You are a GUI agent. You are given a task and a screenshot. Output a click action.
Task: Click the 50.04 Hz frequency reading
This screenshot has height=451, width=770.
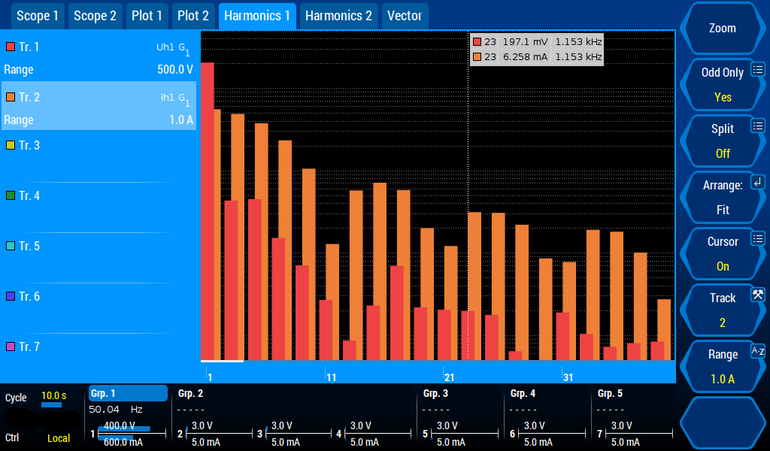click(x=115, y=409)
